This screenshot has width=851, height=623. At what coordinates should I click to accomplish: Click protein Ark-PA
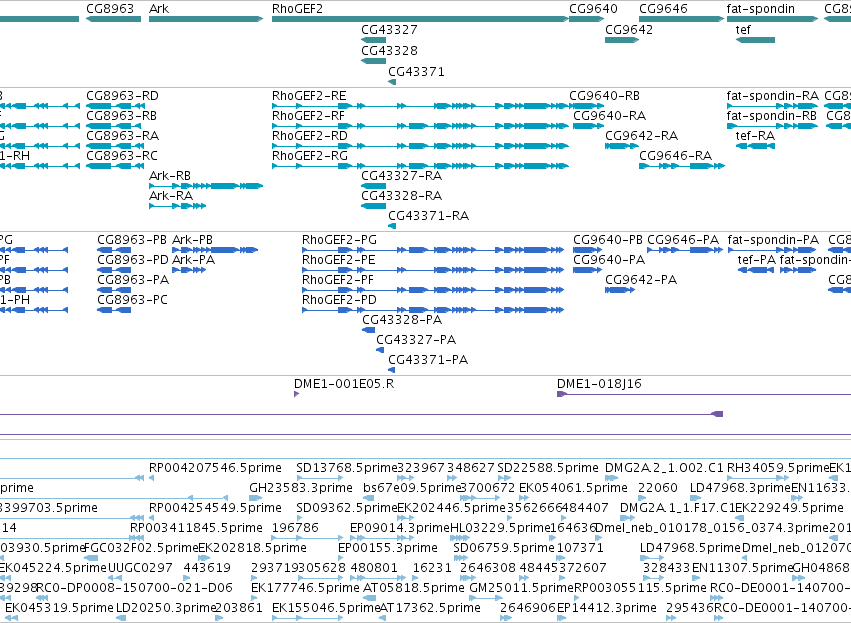pyautogui.click(x=194, y=260)
